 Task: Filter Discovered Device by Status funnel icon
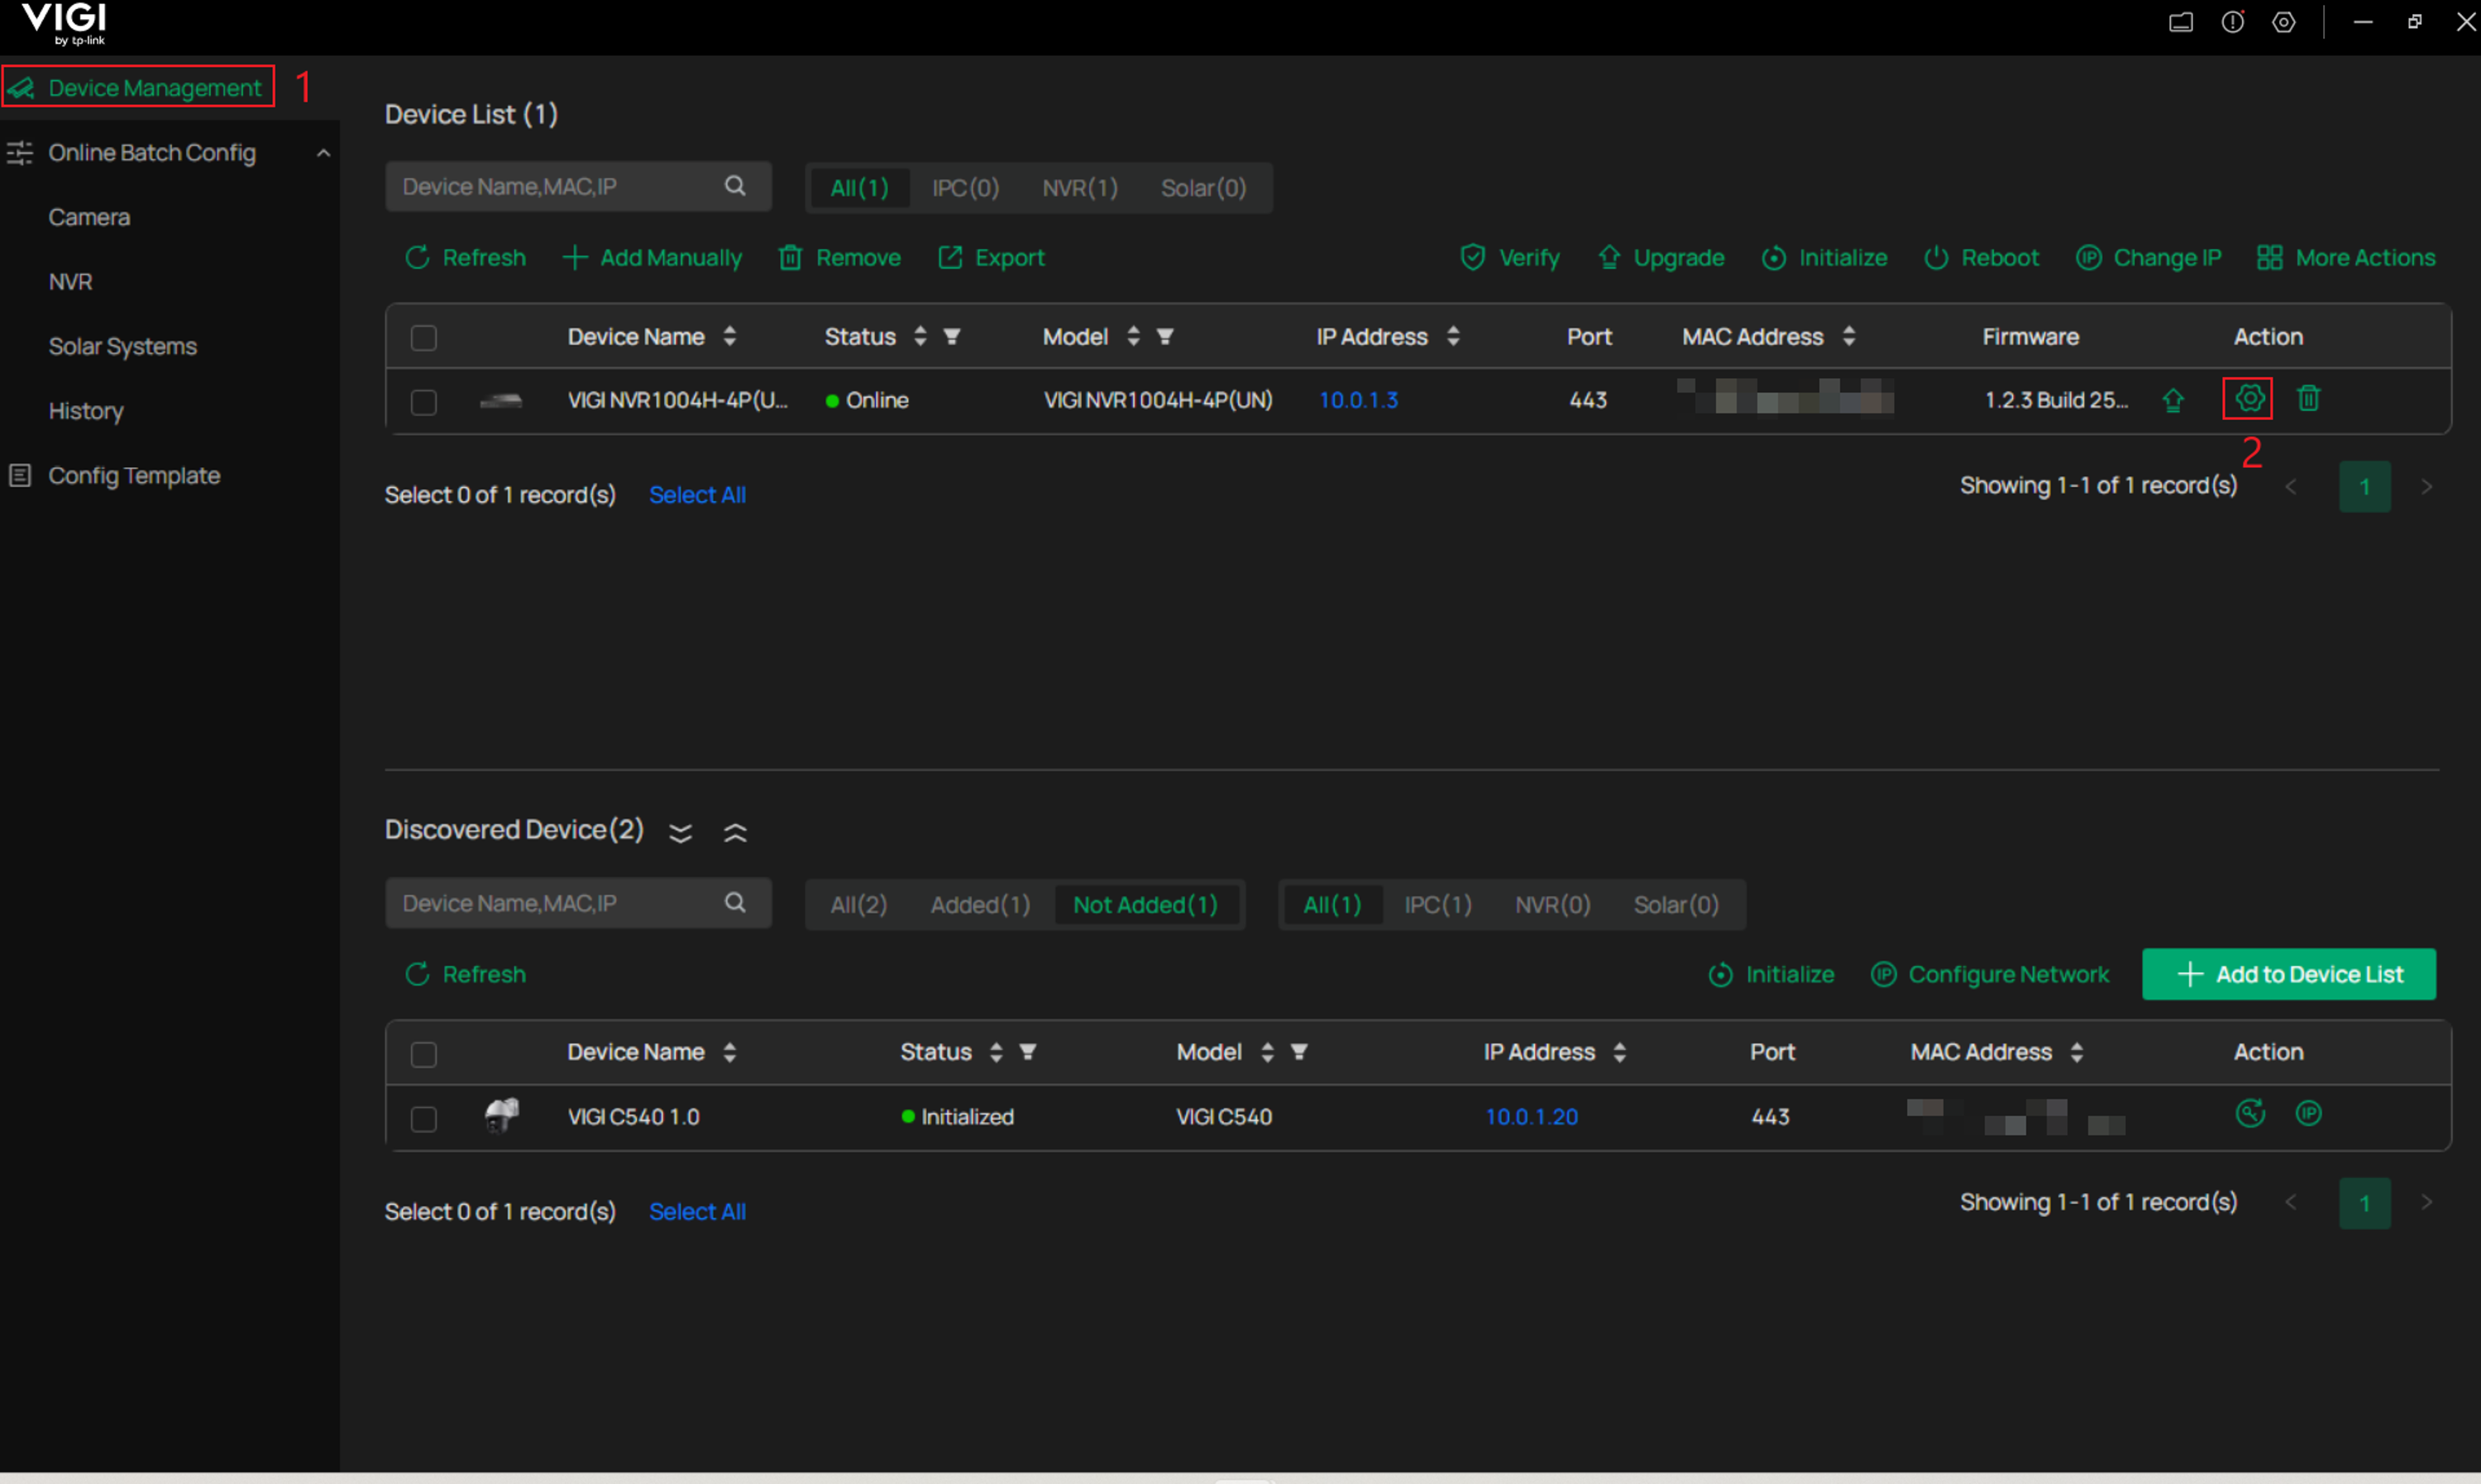point(1028,1052)
